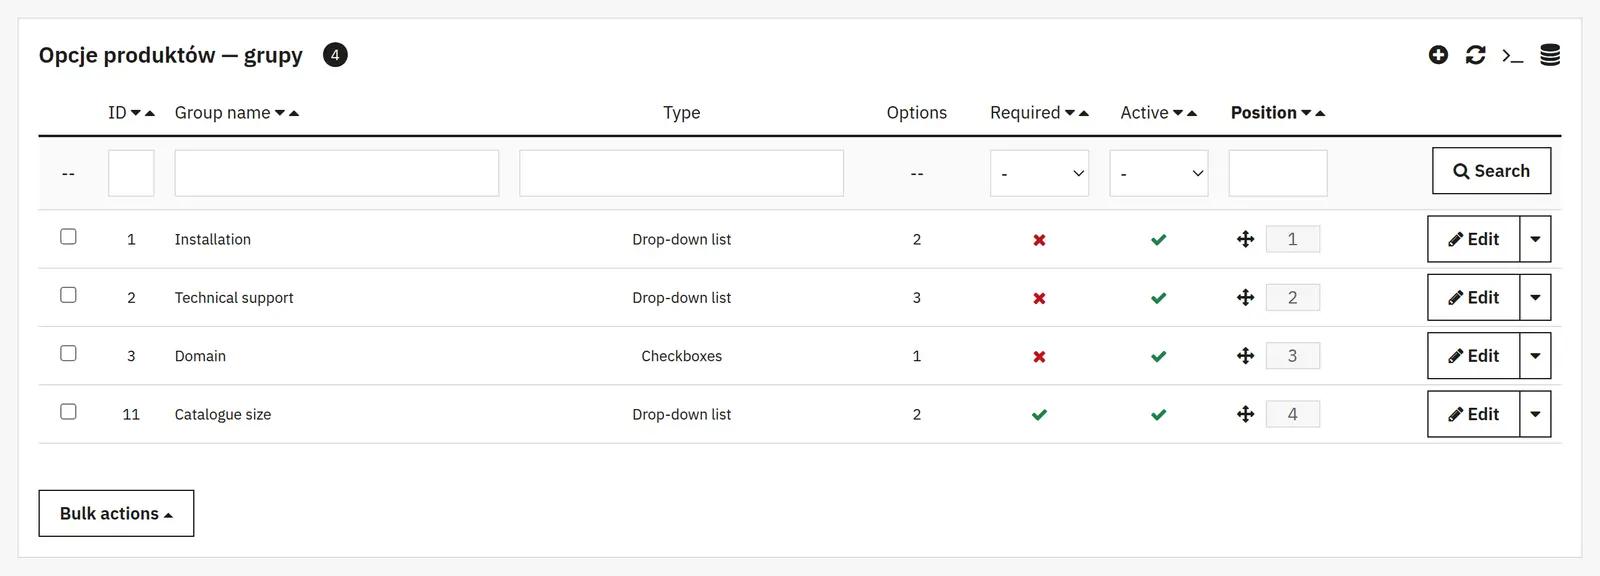Image resolution: width=1600 pixels, height=576 pixels.
Task: Toggle Active status for Catalogue size
Action: [1158, 415]
